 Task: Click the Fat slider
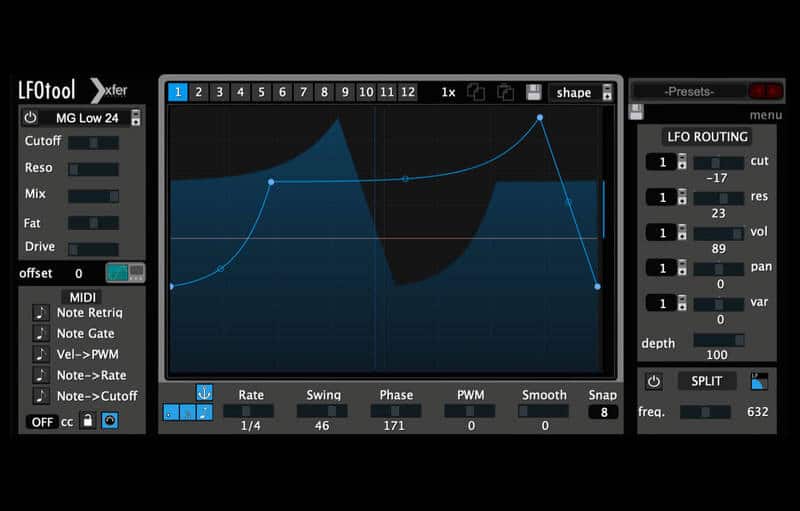click(93, 222)
